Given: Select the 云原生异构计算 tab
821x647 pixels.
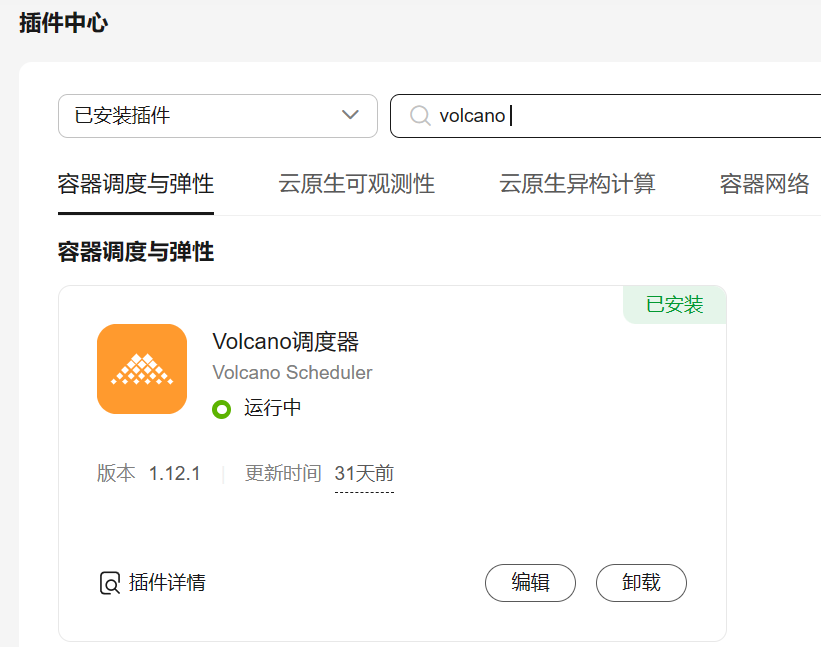Looking at the screenshot, I should pos(578,184).
